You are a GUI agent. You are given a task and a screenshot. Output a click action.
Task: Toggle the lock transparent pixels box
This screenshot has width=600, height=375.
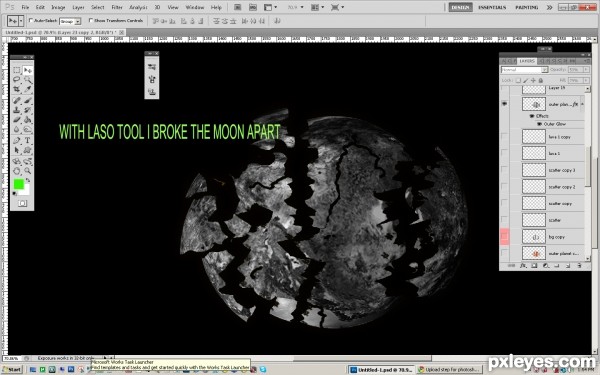518,80
